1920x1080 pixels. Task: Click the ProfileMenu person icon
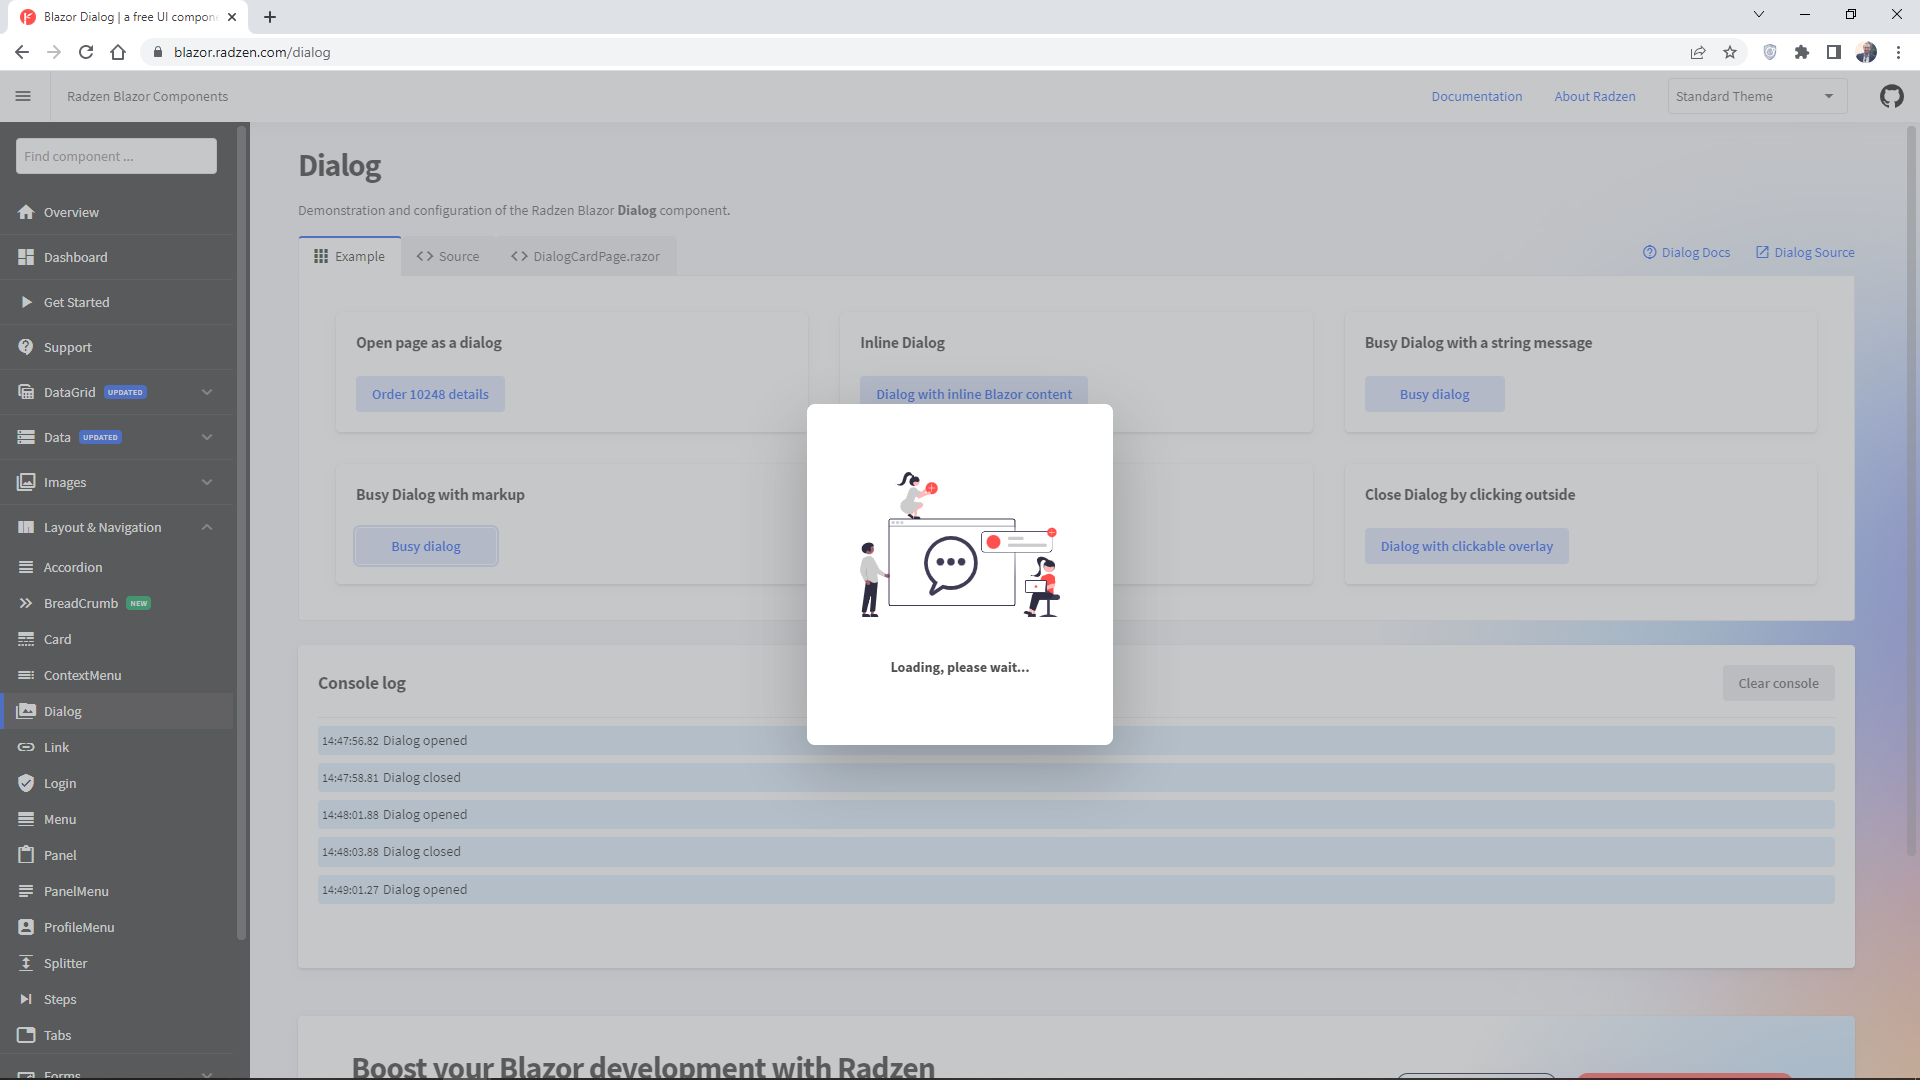[26, 927]
